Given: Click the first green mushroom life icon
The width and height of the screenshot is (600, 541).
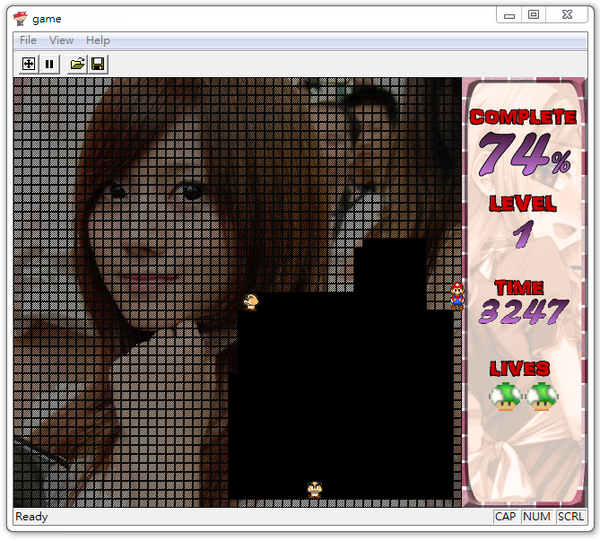Looking at the screenshot, I should click(x=505, y=396).
